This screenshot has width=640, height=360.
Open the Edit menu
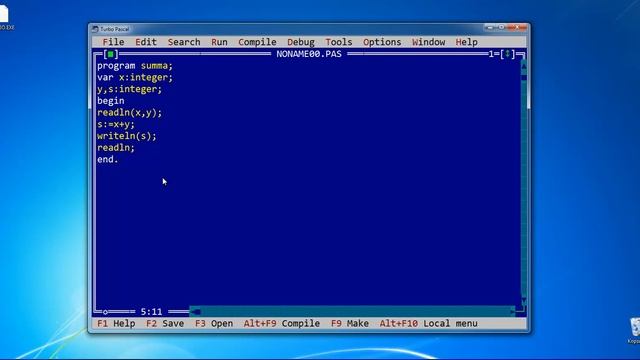(x=146, y=42)
